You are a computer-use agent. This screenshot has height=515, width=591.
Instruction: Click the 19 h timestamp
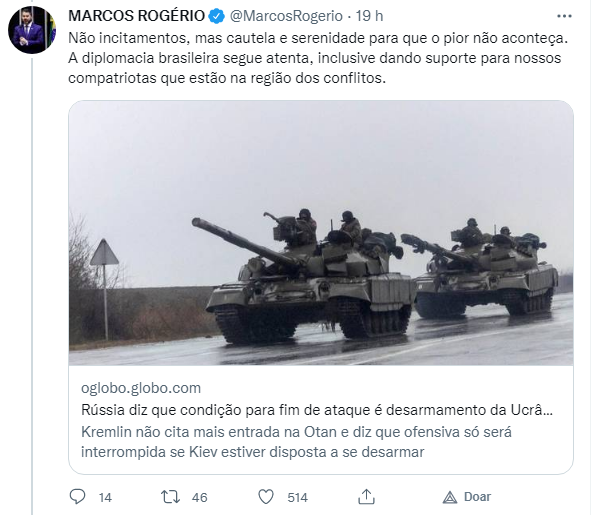click(x=369, y=16)
